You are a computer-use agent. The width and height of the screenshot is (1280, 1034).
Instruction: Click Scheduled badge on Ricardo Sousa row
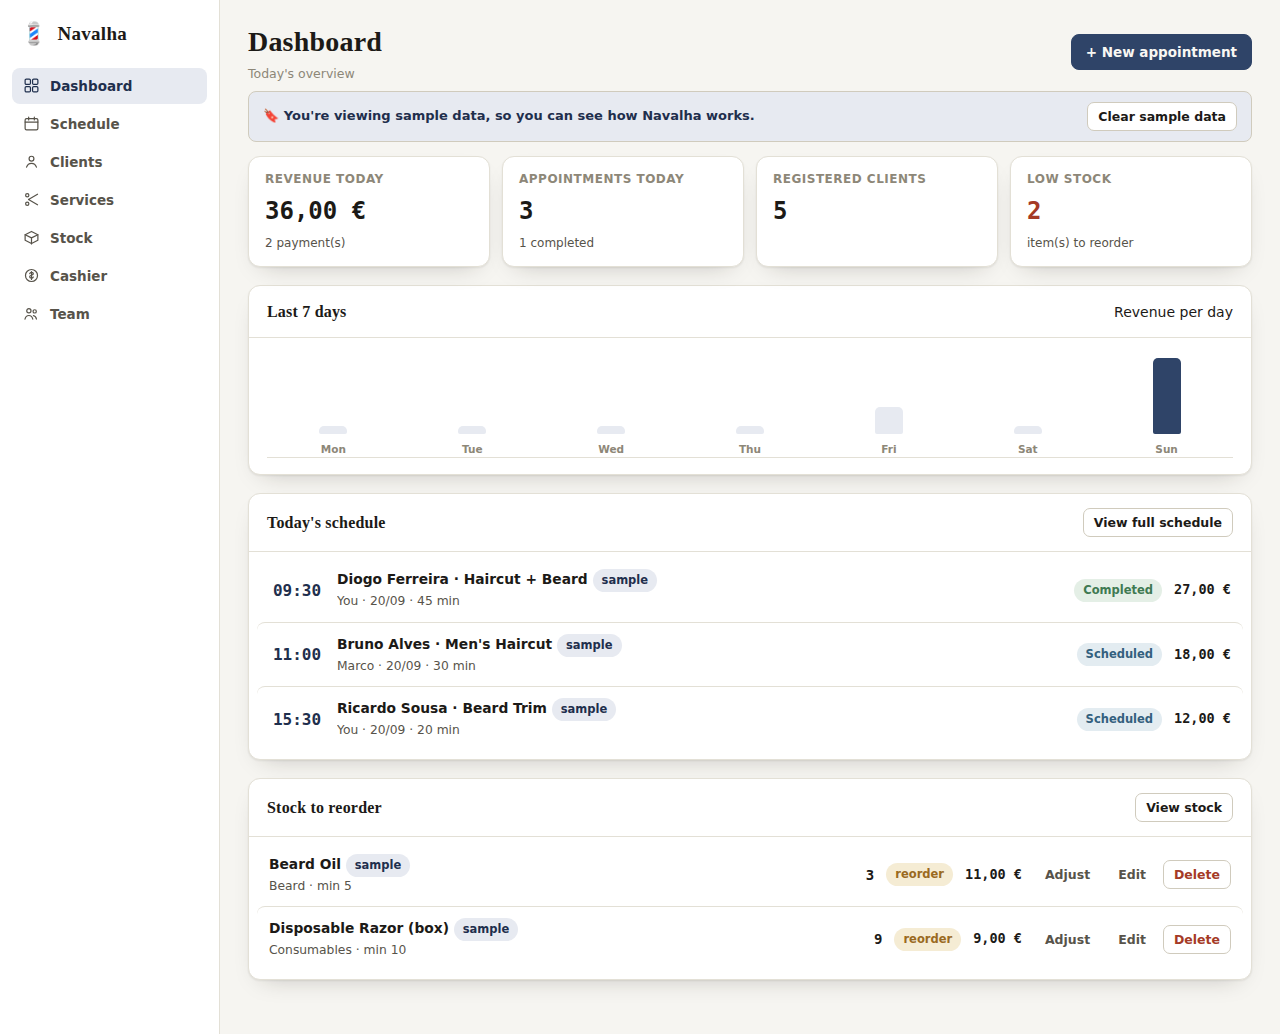tap(1119, 719)
